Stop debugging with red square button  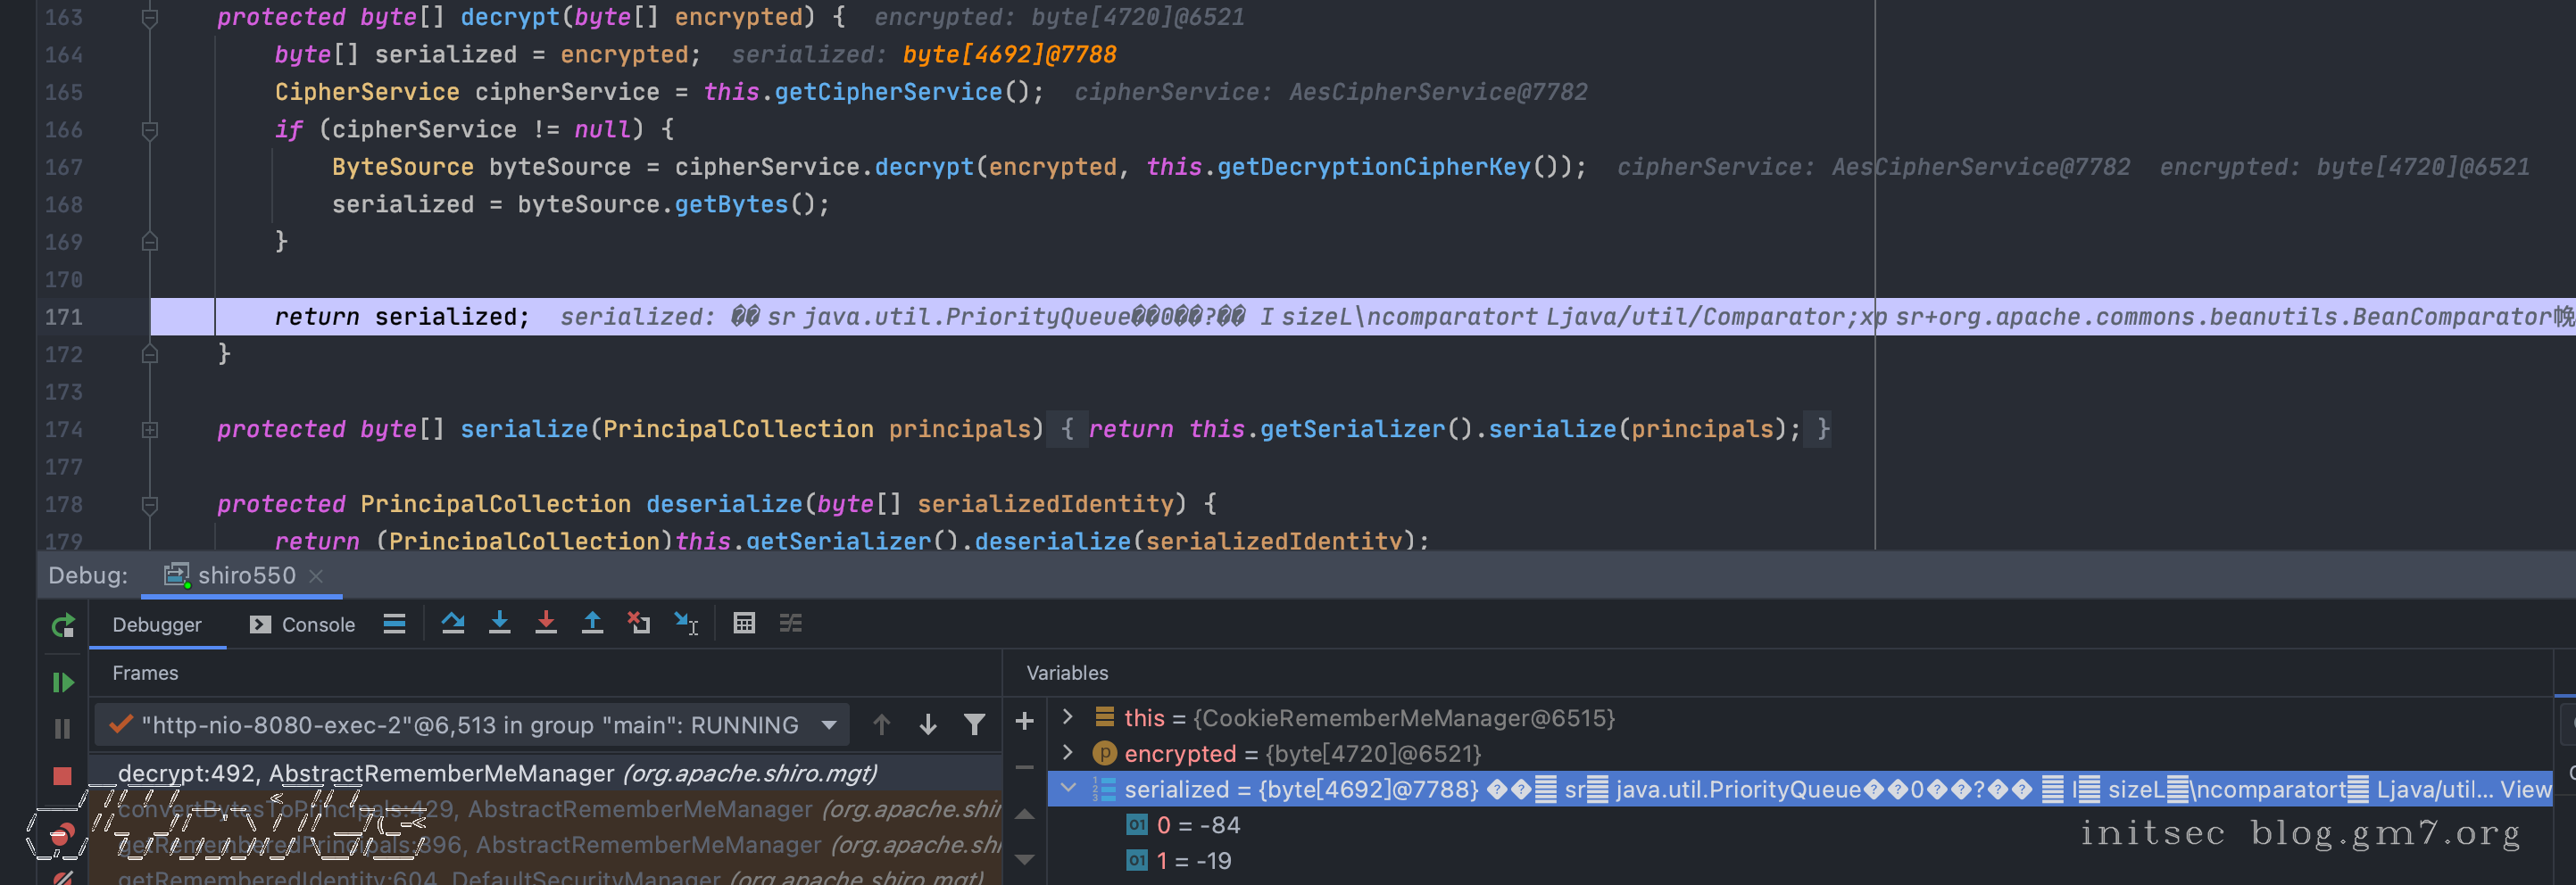tap(63, 775)
